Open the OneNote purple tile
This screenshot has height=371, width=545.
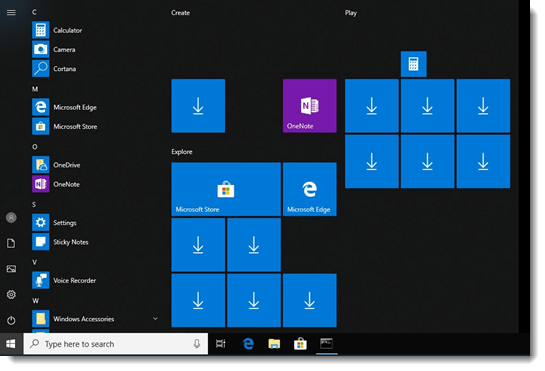pyautogui.click(x=310, y=106)
